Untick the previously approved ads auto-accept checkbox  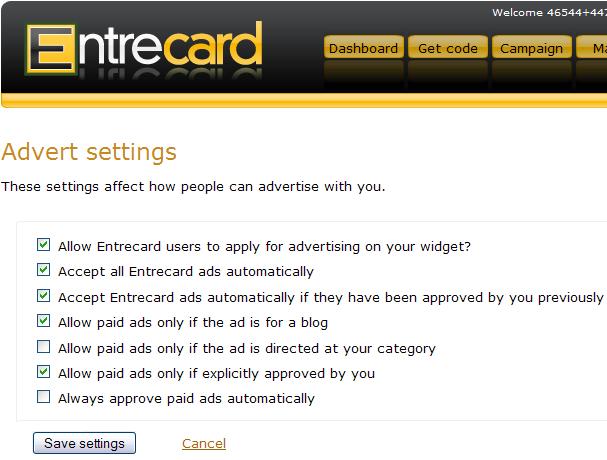(43, 296)
